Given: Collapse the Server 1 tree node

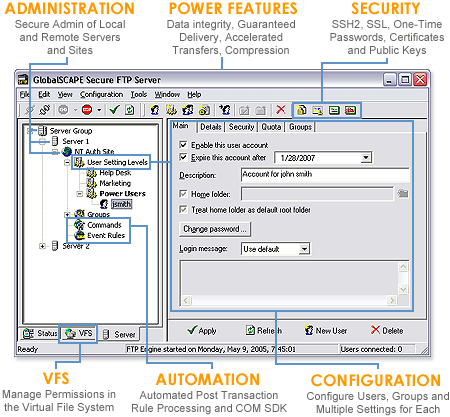Looking at the screenshot, I should tap(42, 142).
